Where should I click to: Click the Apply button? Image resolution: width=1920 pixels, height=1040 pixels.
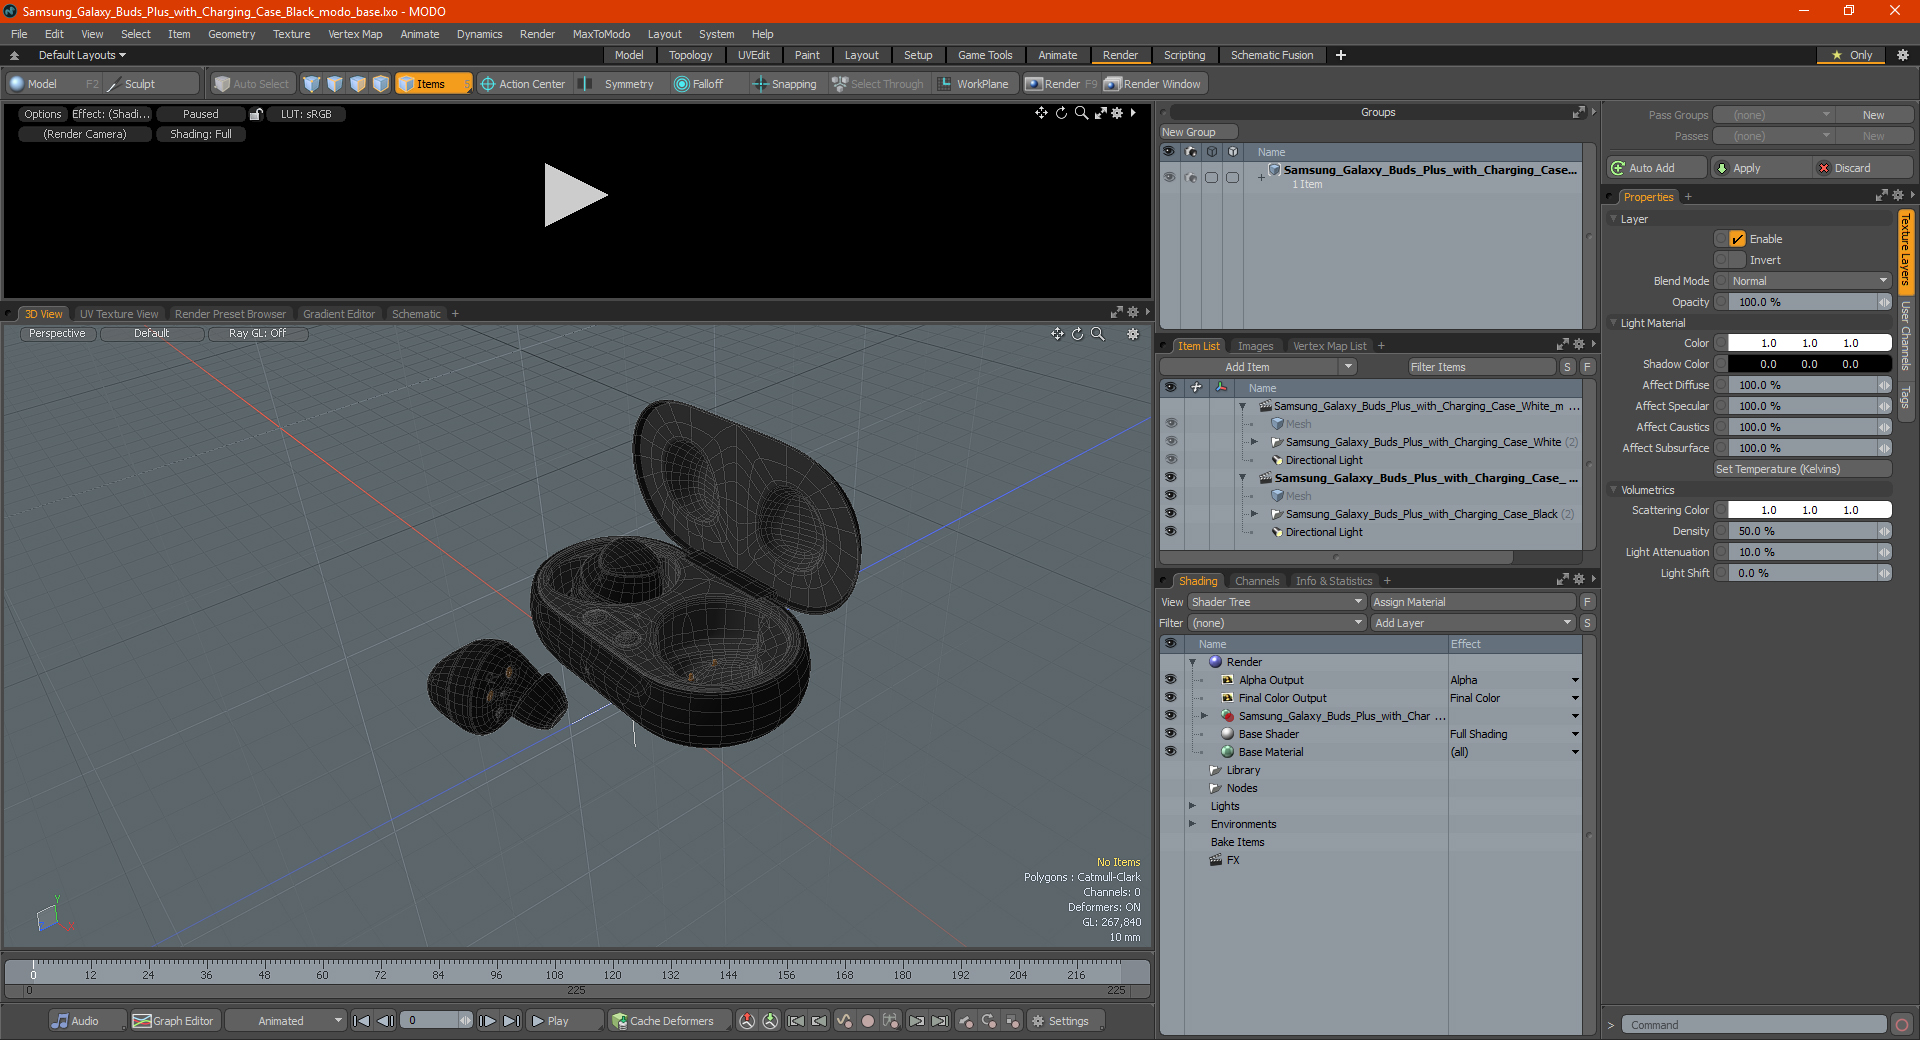click(x=1760, y=168)
